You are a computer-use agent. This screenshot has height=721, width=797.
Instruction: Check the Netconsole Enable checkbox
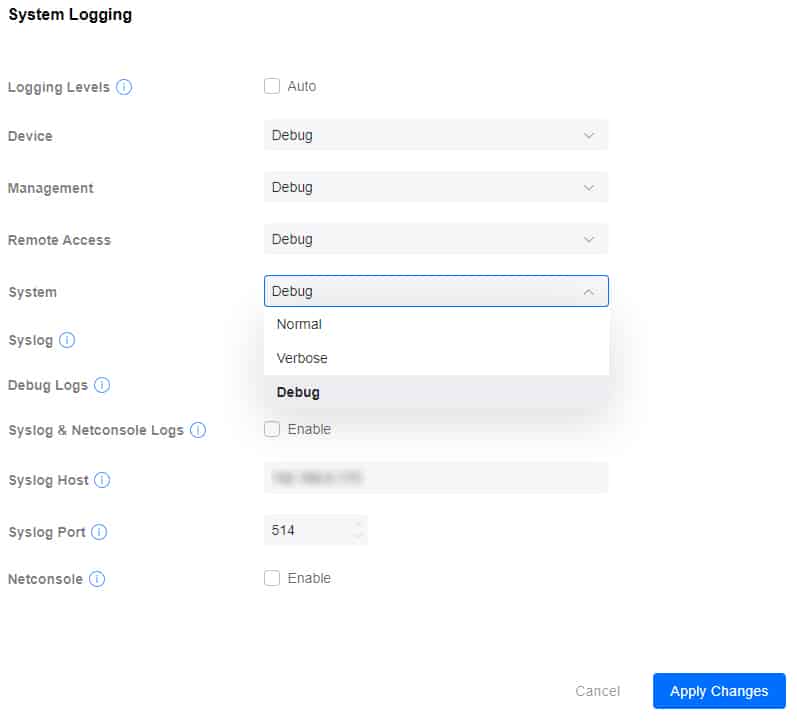coord(272,578)
